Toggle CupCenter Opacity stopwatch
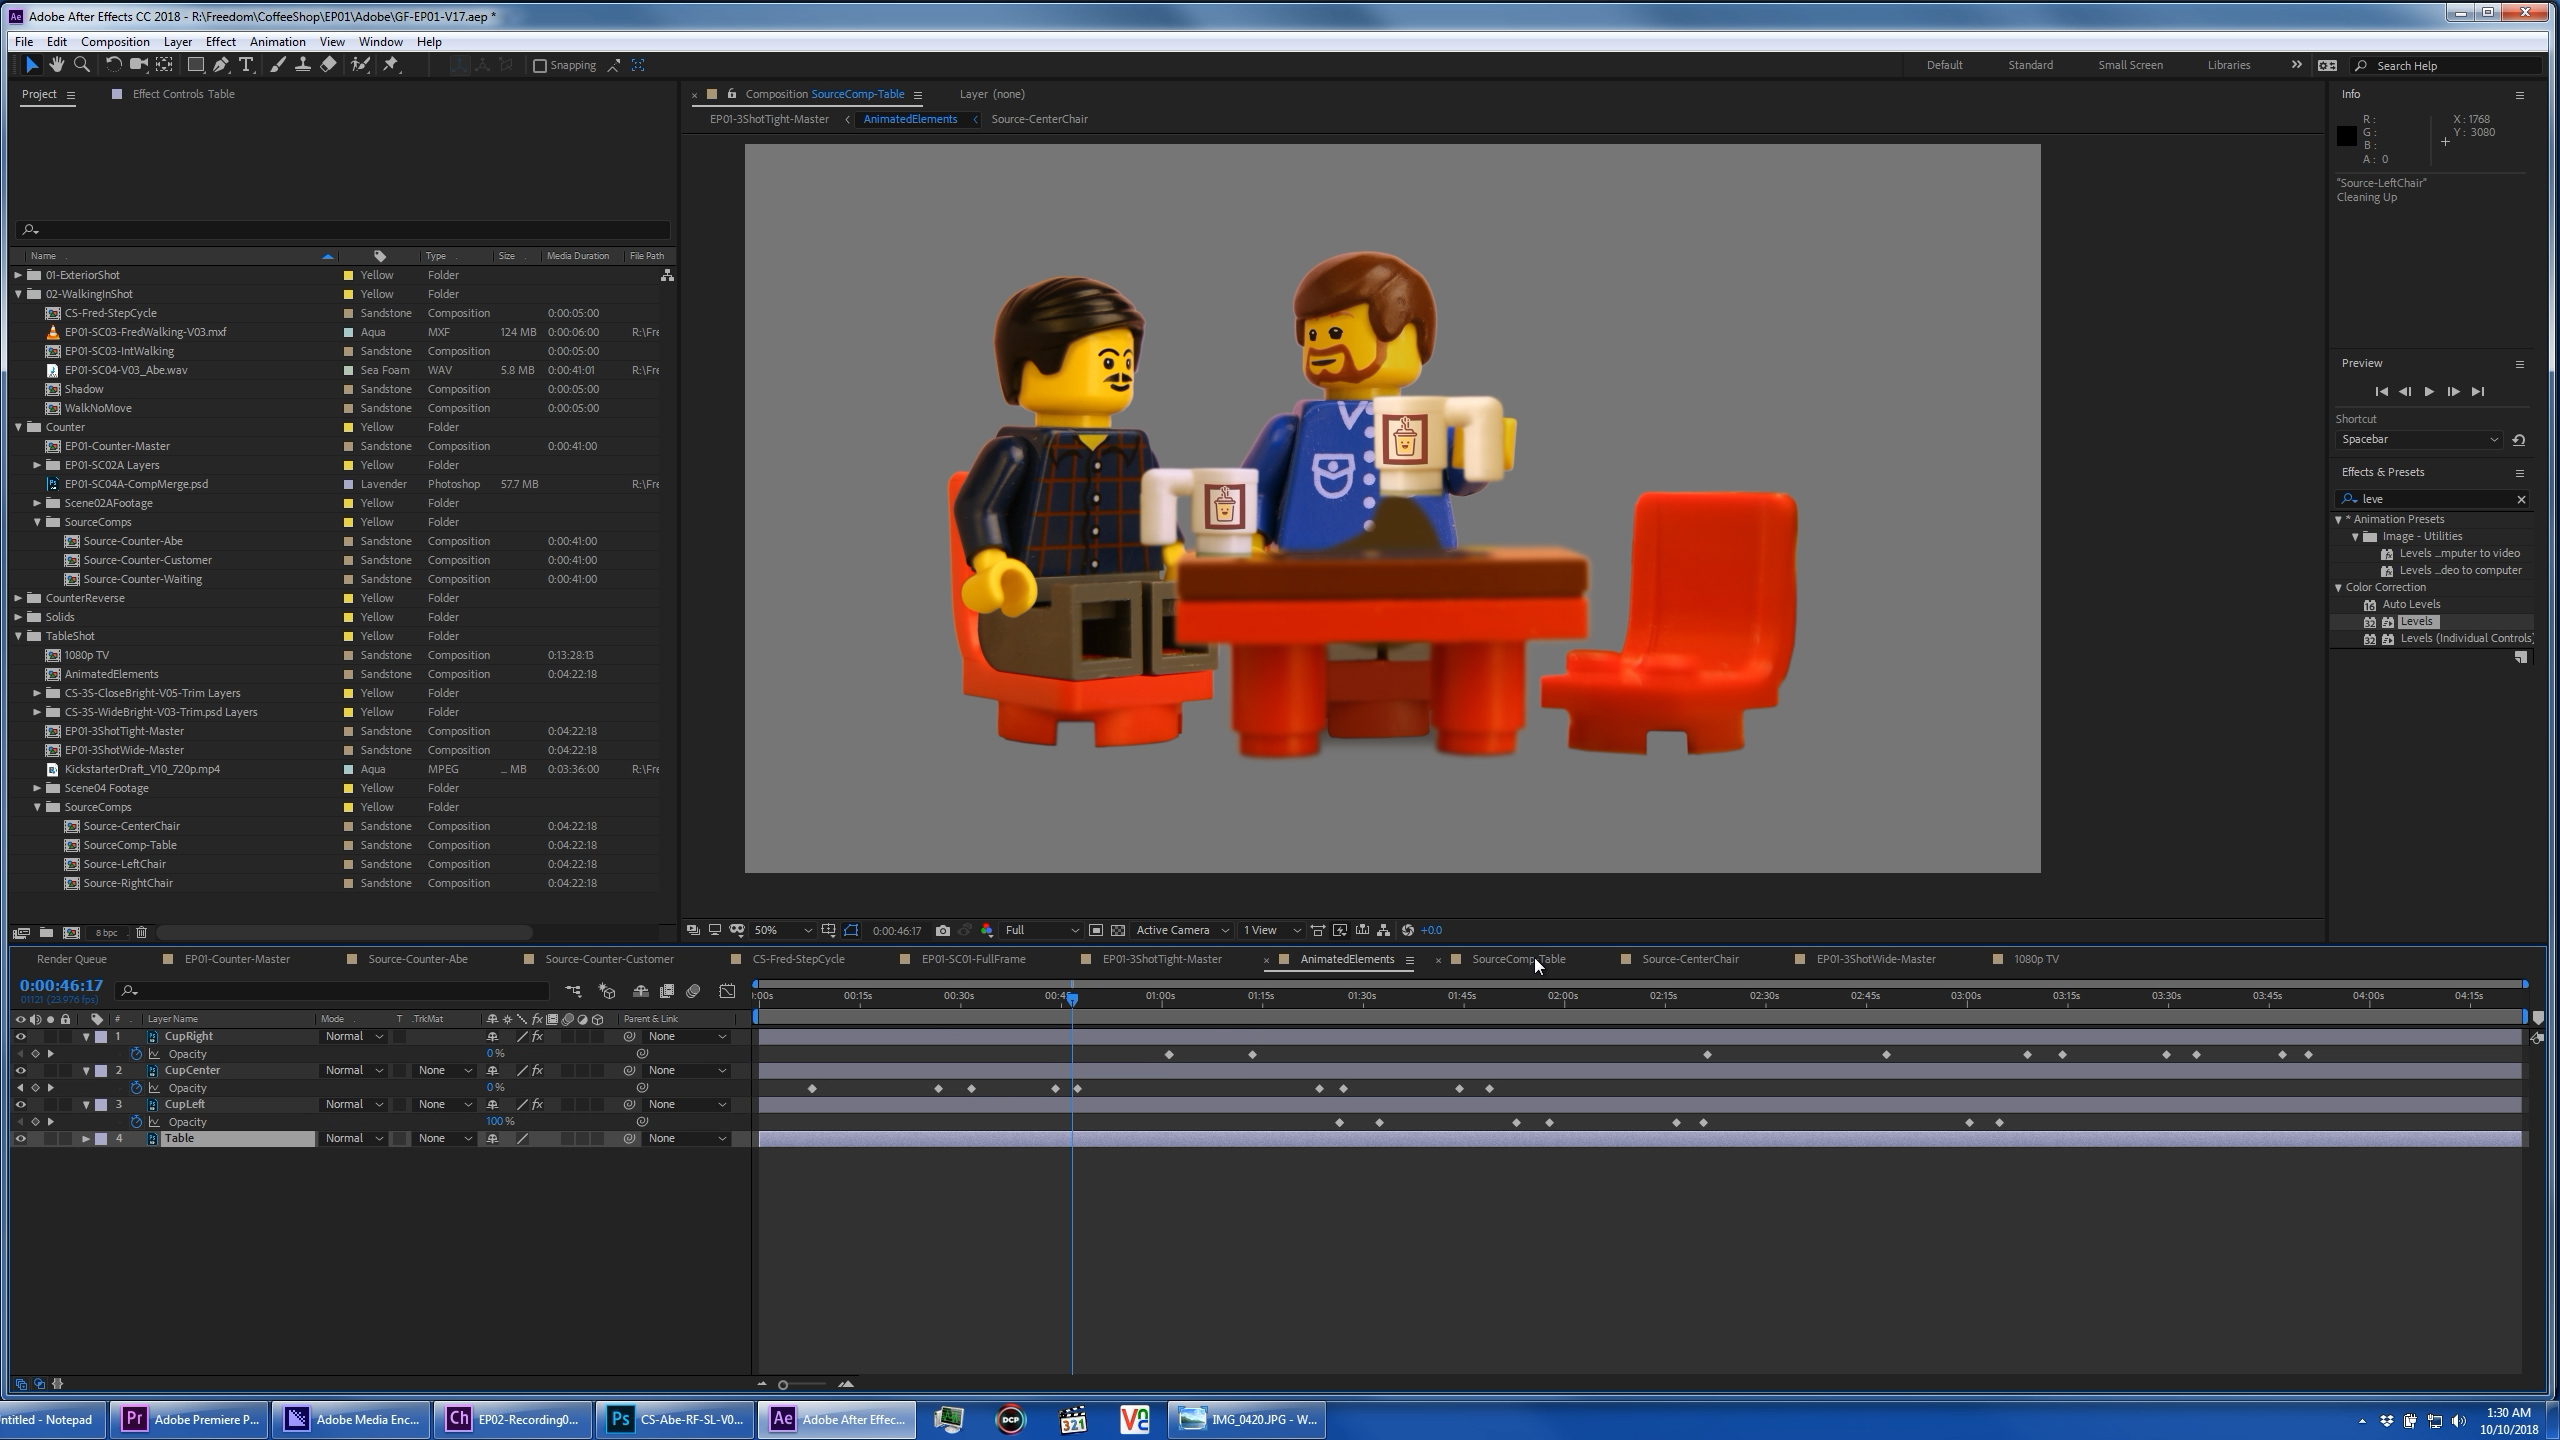Viewport: 2560px width, 1440px height. pos(136,1088)
